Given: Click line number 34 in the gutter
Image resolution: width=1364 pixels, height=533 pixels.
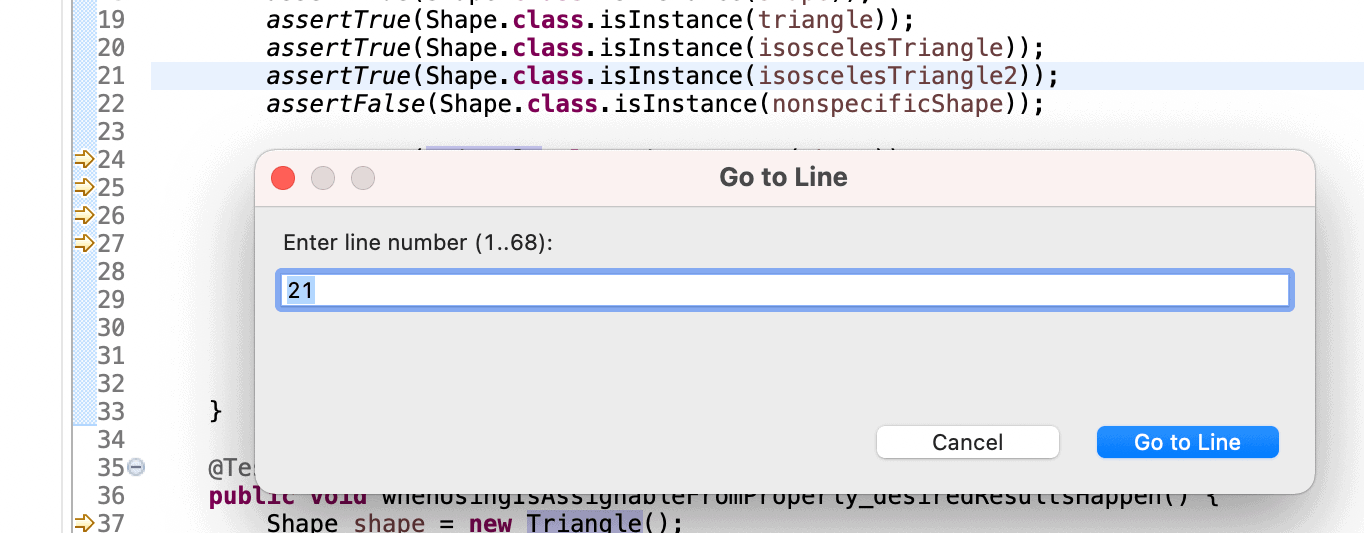Looking at the screenshot, I should [111, 439].
